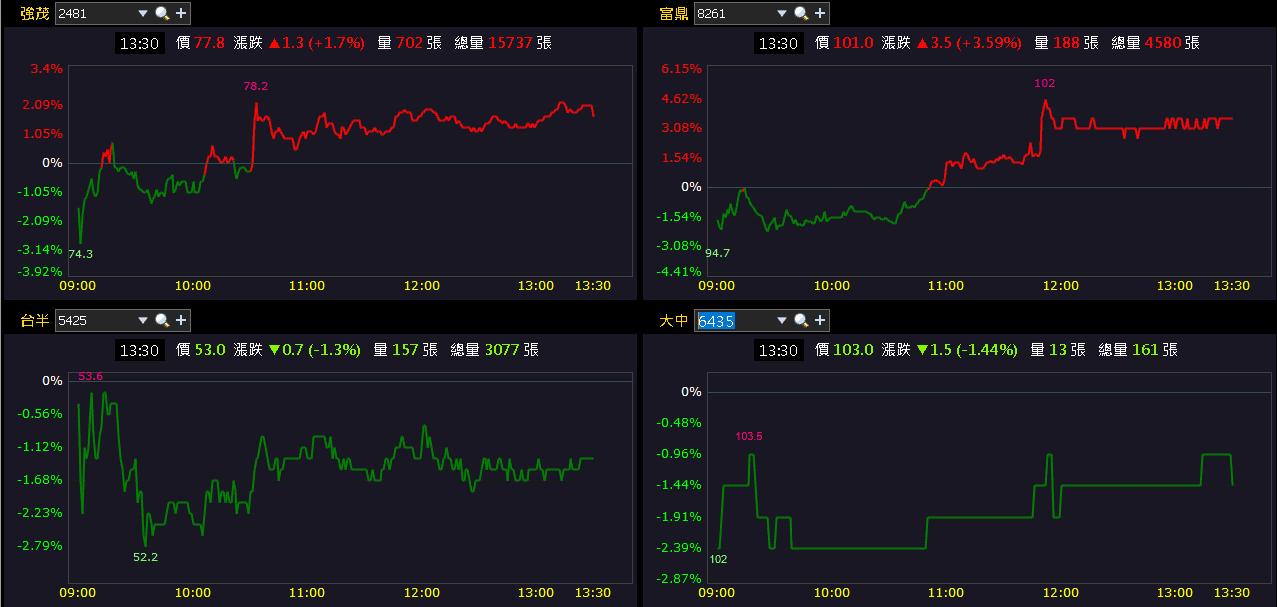The image size is (1277, 607).
Task: Click the plus icon in the 大中 panel
Action: [820, 320]
